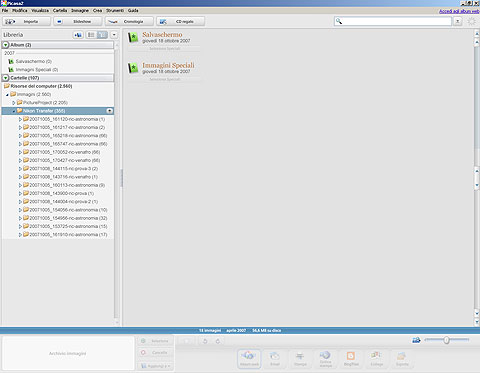The image size is (480, 373).
Task: Open the Visualizza menu
Action: point(40,11)
